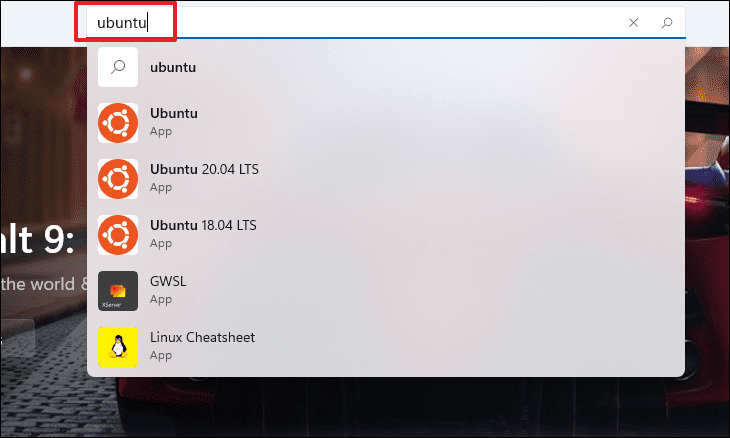This screenshot has width=730, height=438.
Task: Click the 'App' label under Linux Cheatsheet
Action: click(161, 356)
